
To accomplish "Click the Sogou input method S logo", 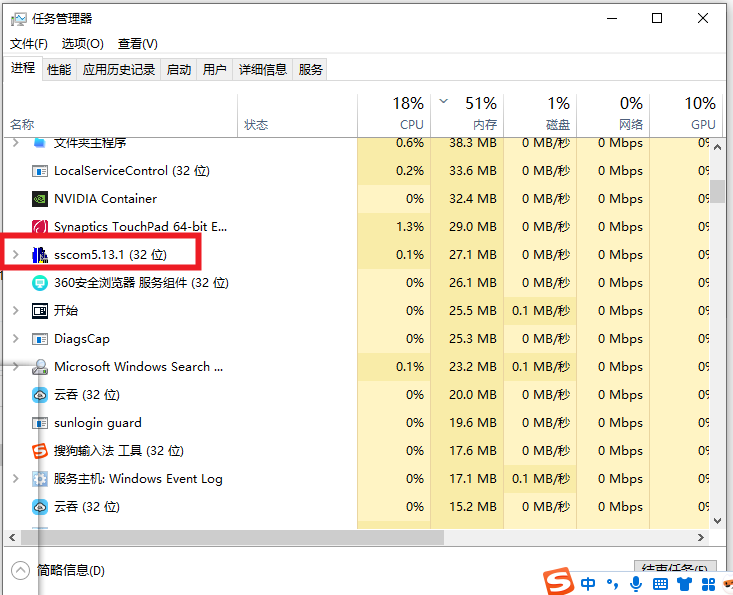I will pos(558,581).
